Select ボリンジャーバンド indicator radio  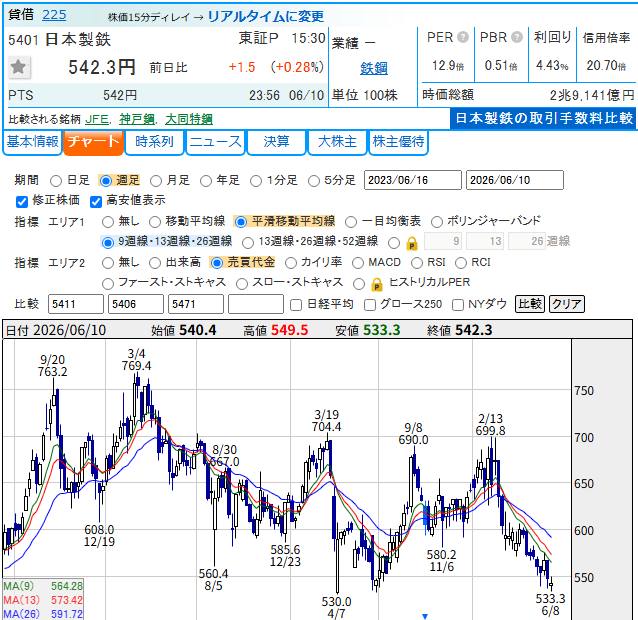pyautogui.click(x=437, y=222)
